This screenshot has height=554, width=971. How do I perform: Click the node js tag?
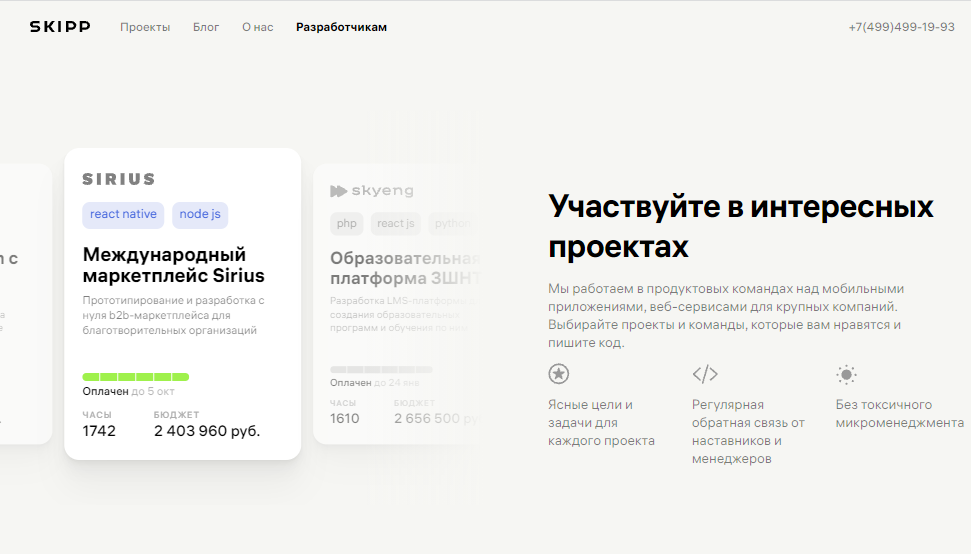[x=200, y=215]
